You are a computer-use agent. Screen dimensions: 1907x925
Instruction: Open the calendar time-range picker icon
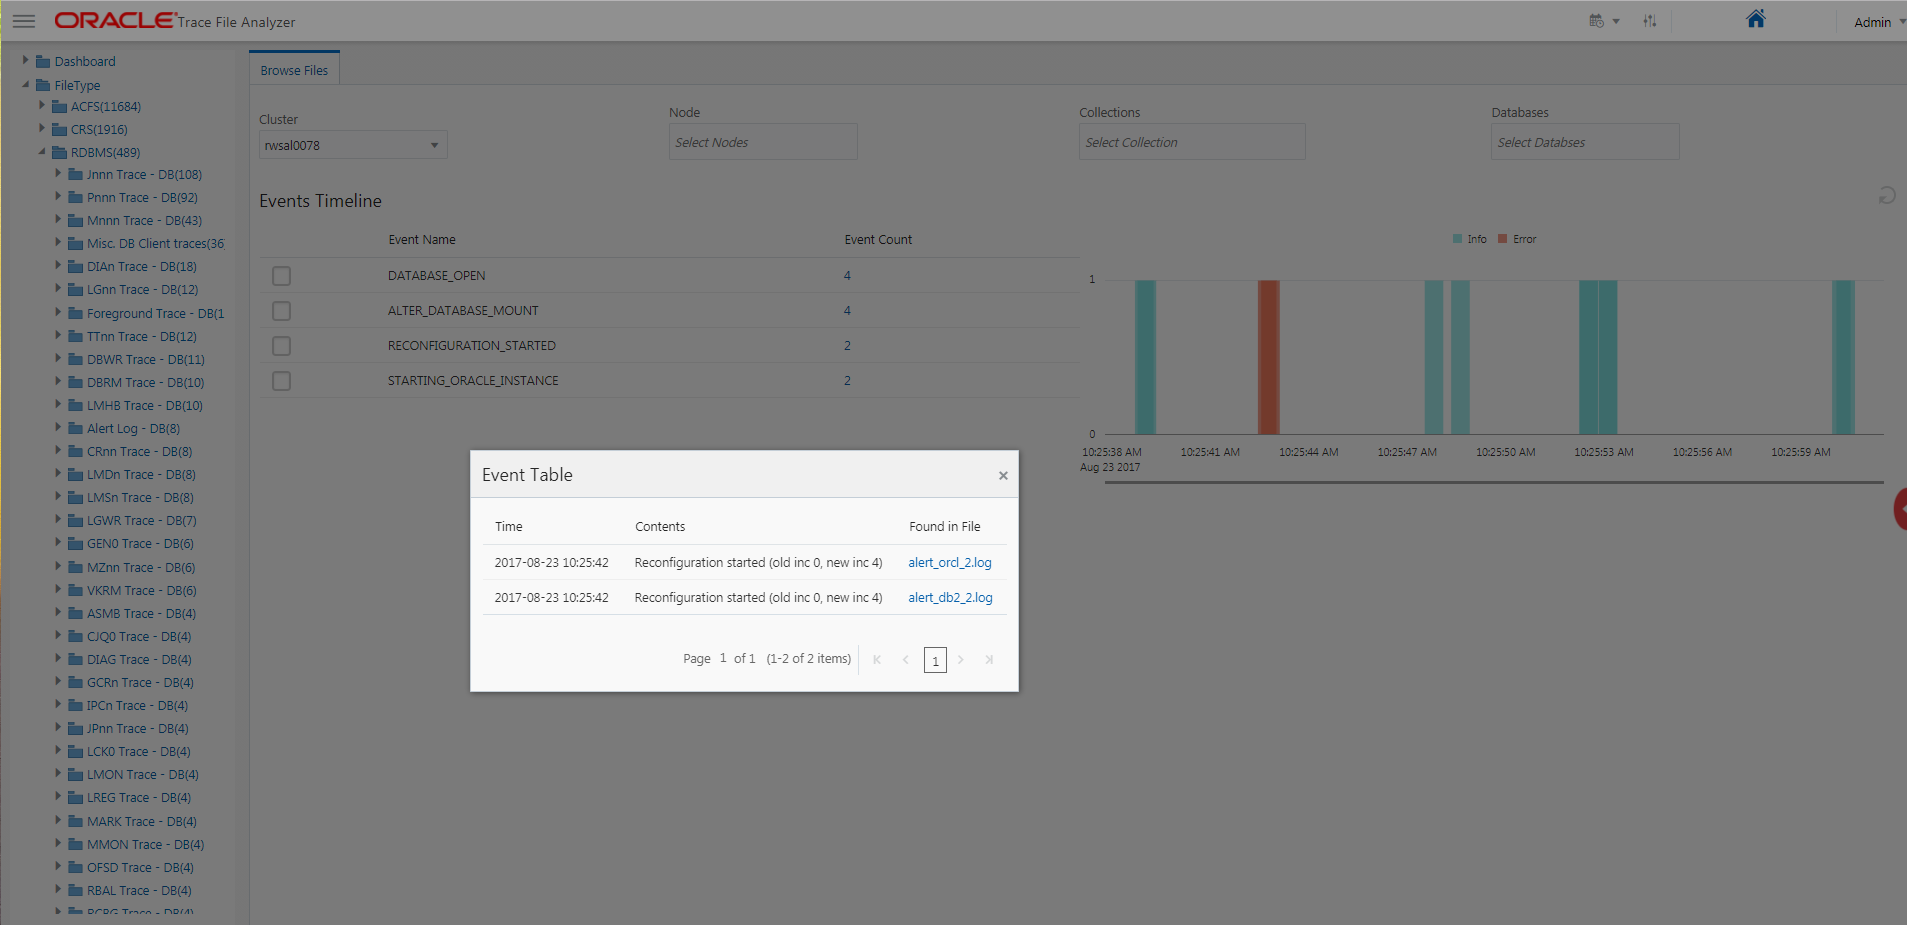(x=1596, y=21)
